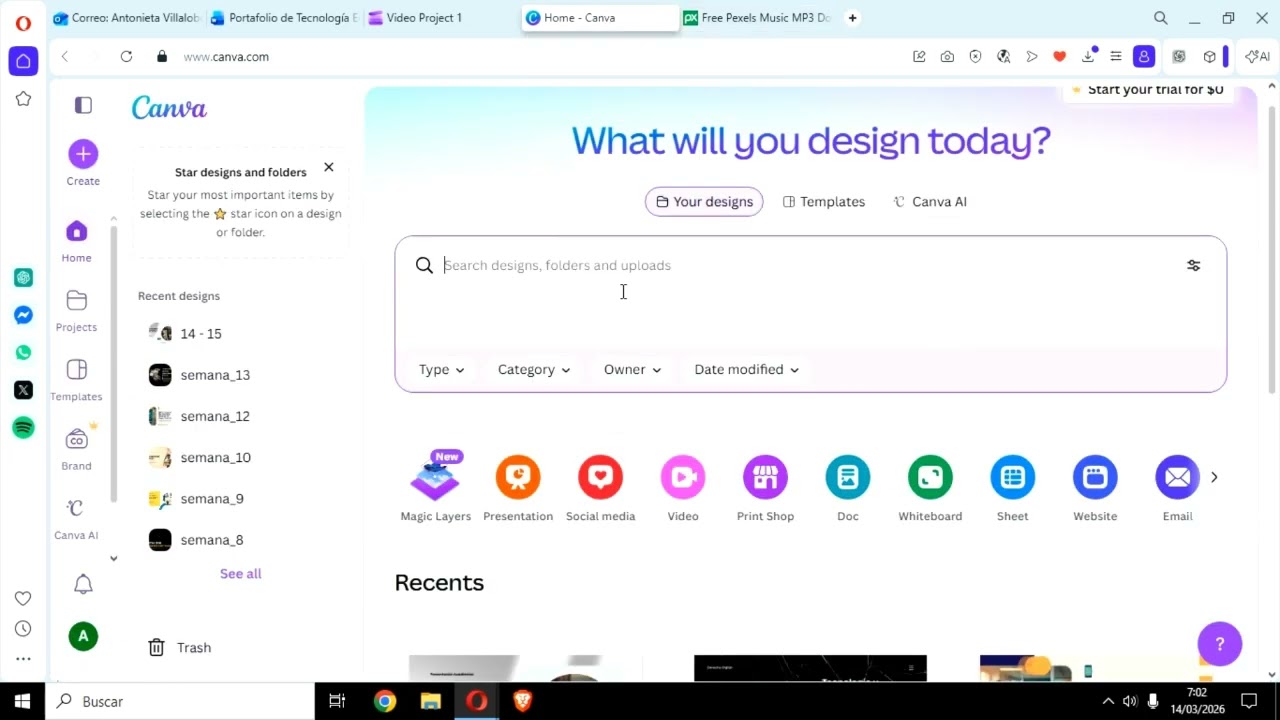
Task: Open the Trash folder
Action: 180,648
